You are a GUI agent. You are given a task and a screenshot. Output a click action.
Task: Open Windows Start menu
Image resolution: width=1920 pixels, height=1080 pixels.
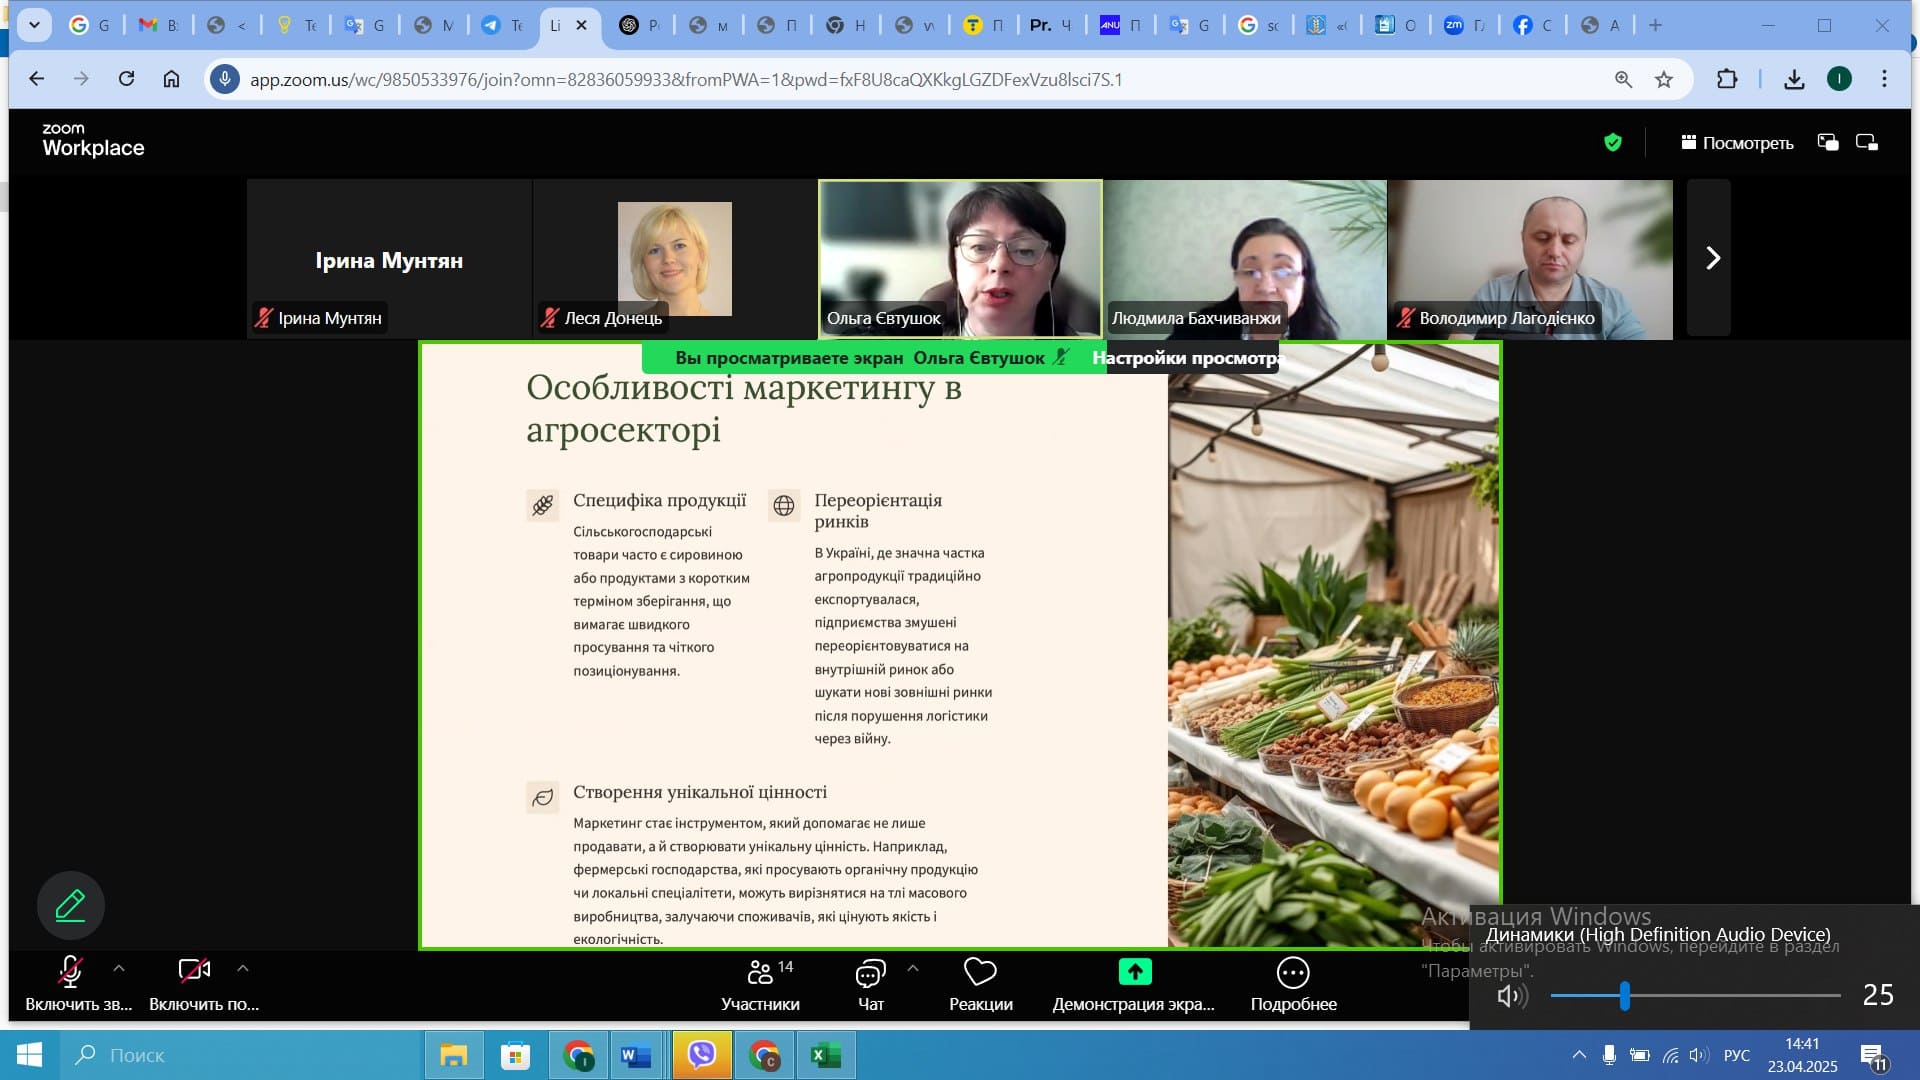point(29,1055)
